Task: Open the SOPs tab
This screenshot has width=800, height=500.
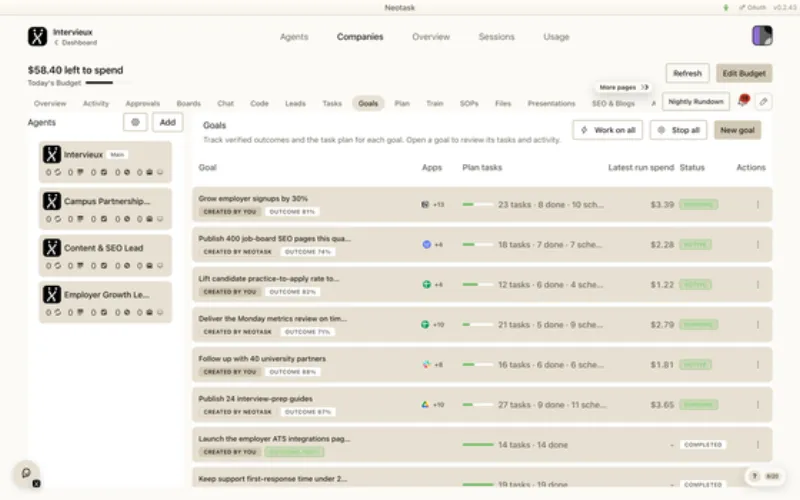Action: (469, 104)
